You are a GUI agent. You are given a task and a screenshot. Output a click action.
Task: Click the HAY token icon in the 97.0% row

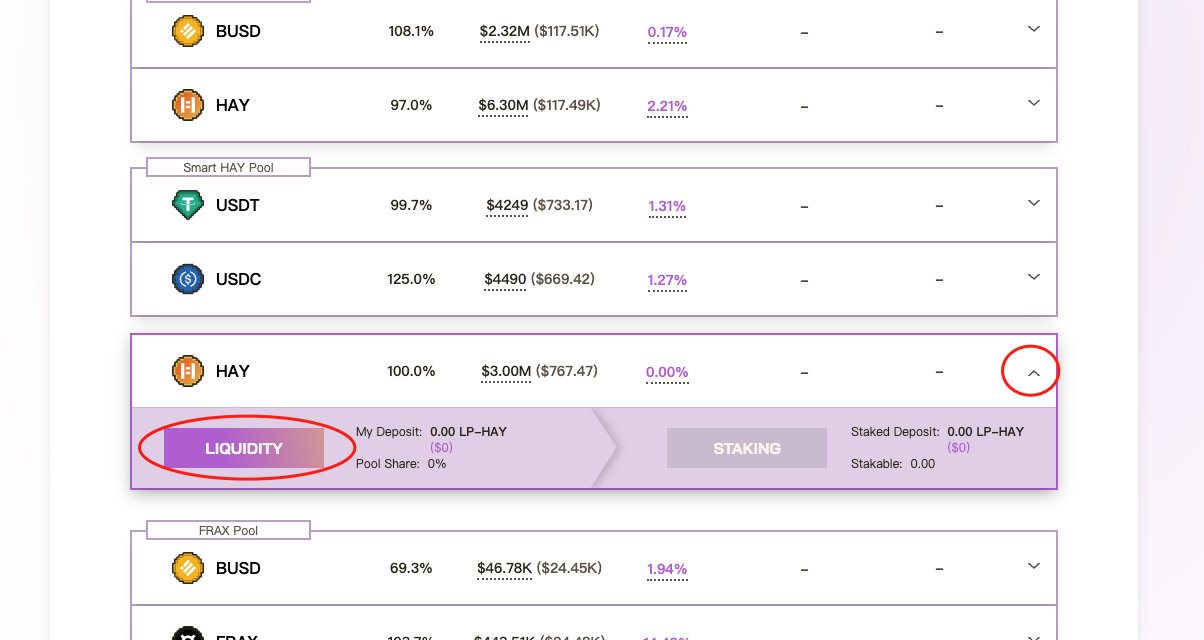(188, 105)
